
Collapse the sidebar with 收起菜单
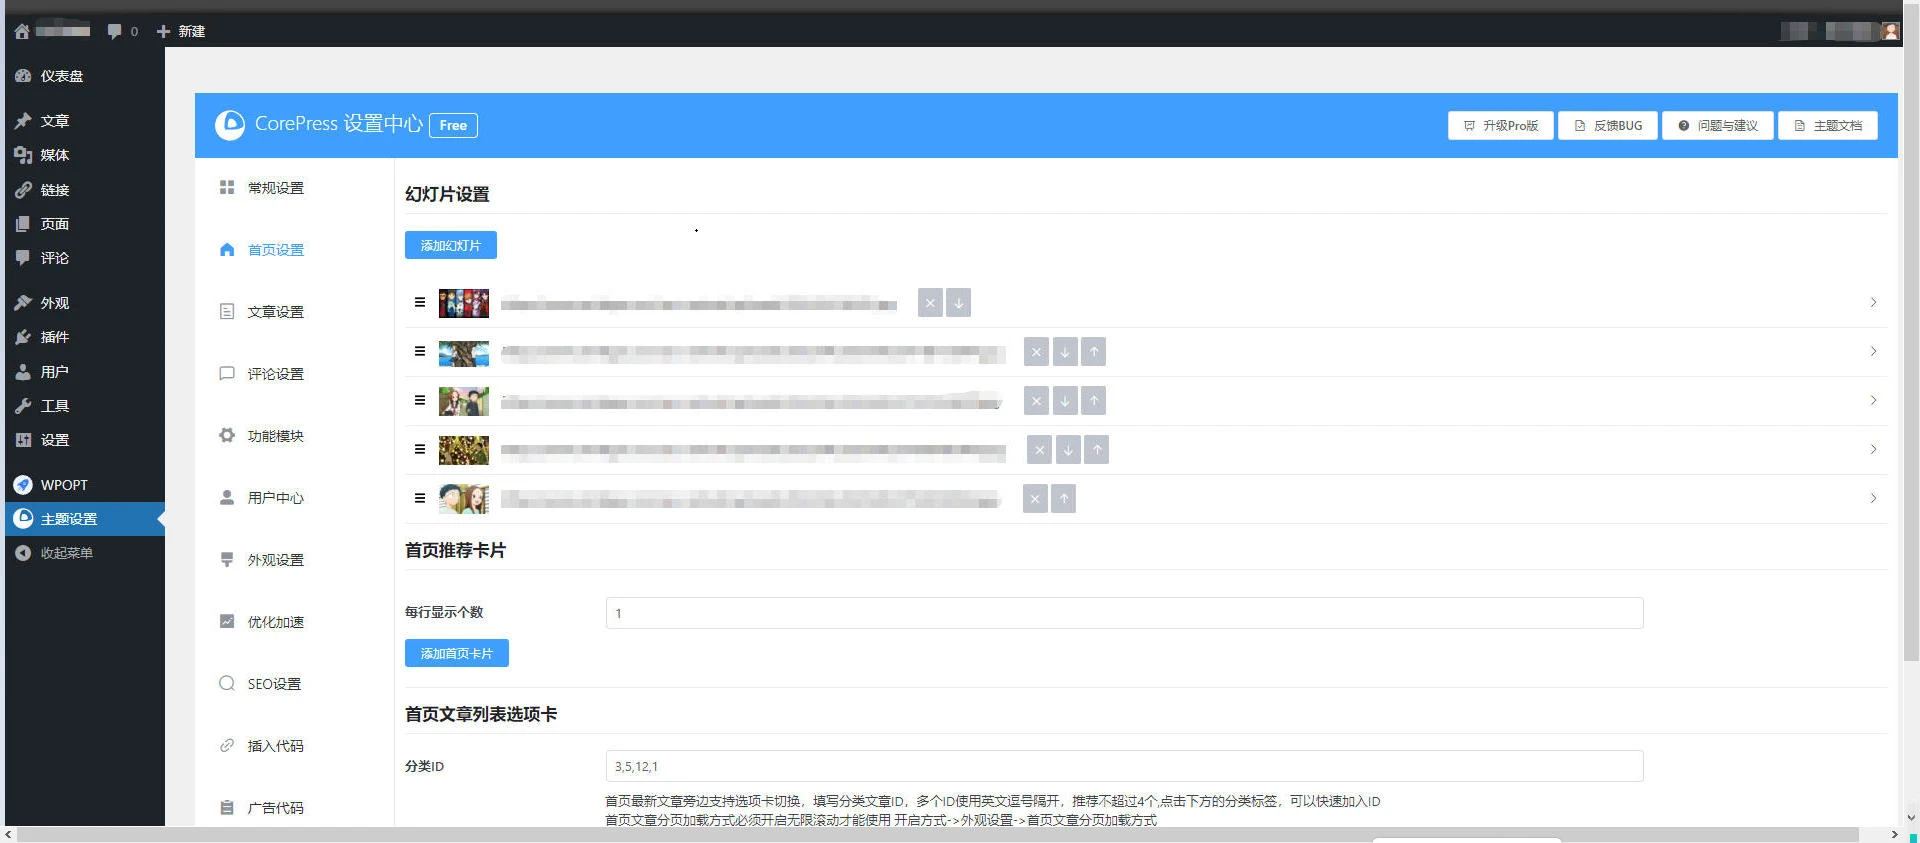(66, 553)
